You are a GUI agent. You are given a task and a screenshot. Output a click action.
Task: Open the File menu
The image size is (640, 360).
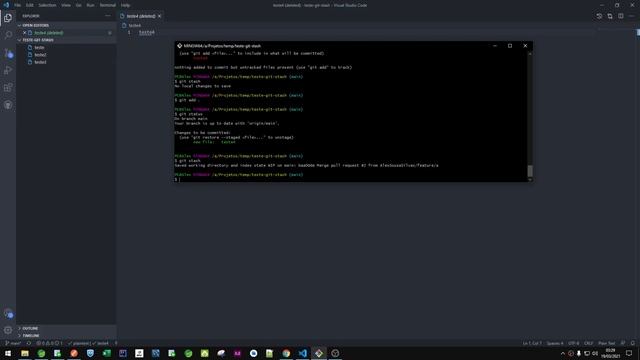[18, 5]
